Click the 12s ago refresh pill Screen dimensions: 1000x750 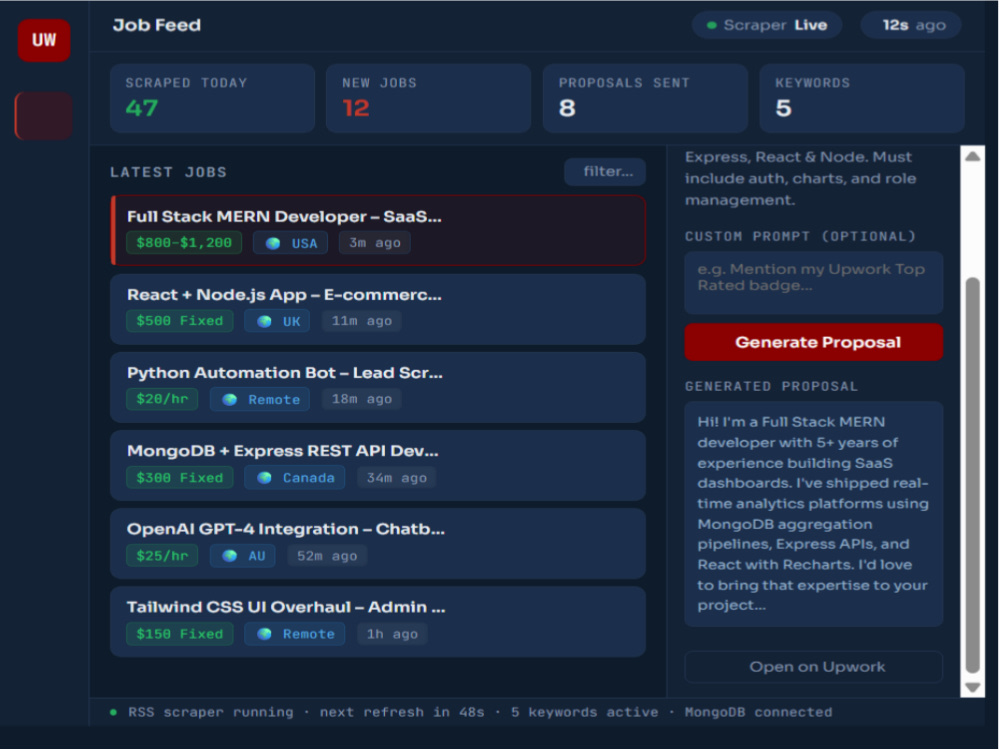pos(911,26)
